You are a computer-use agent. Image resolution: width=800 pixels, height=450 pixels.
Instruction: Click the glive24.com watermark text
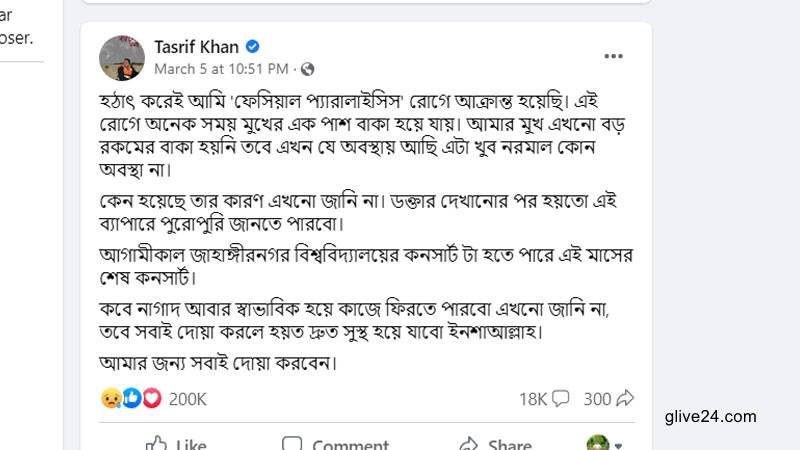click(710, 417)
